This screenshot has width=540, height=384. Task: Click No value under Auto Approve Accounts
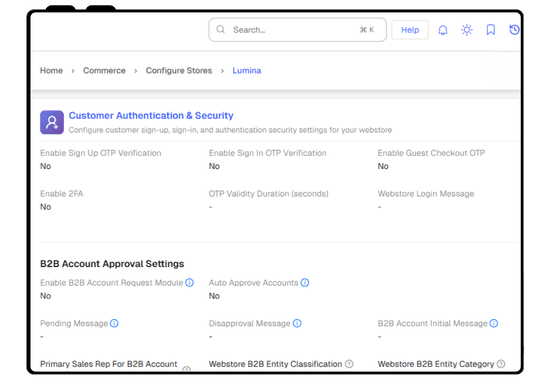point(214,296)
